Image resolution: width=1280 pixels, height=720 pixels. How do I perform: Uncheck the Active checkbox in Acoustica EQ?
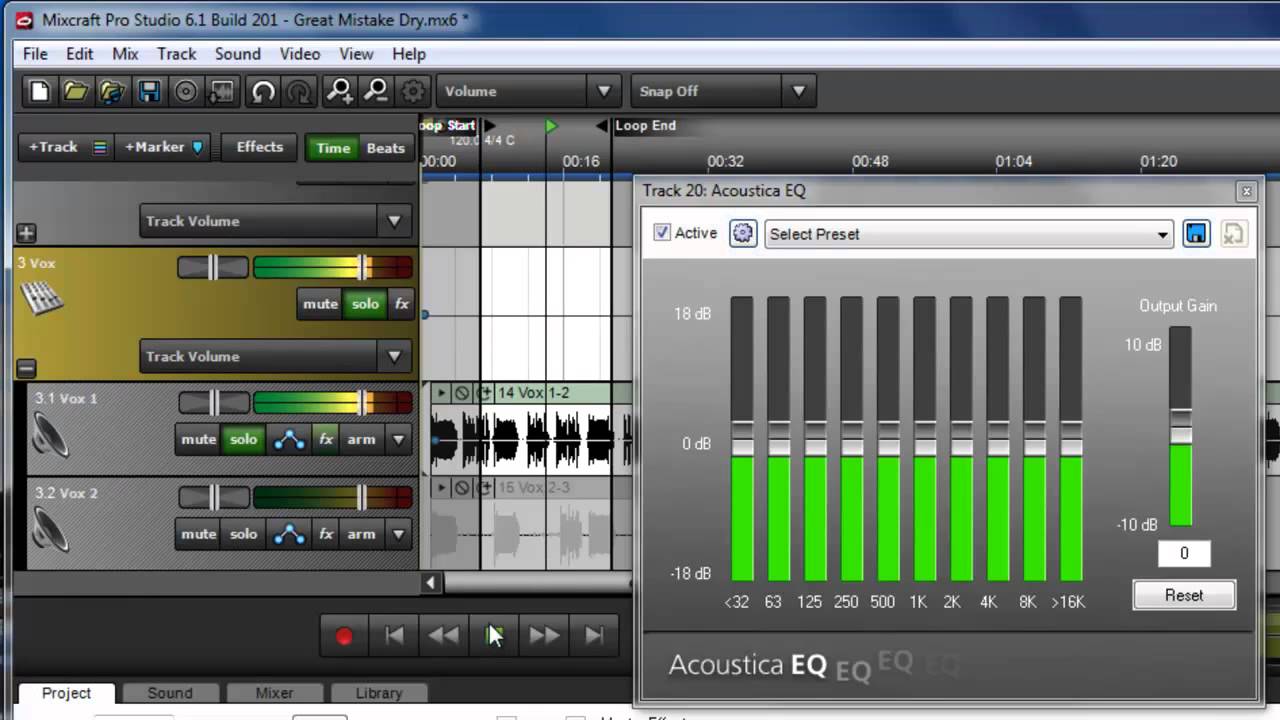[661, 232]
